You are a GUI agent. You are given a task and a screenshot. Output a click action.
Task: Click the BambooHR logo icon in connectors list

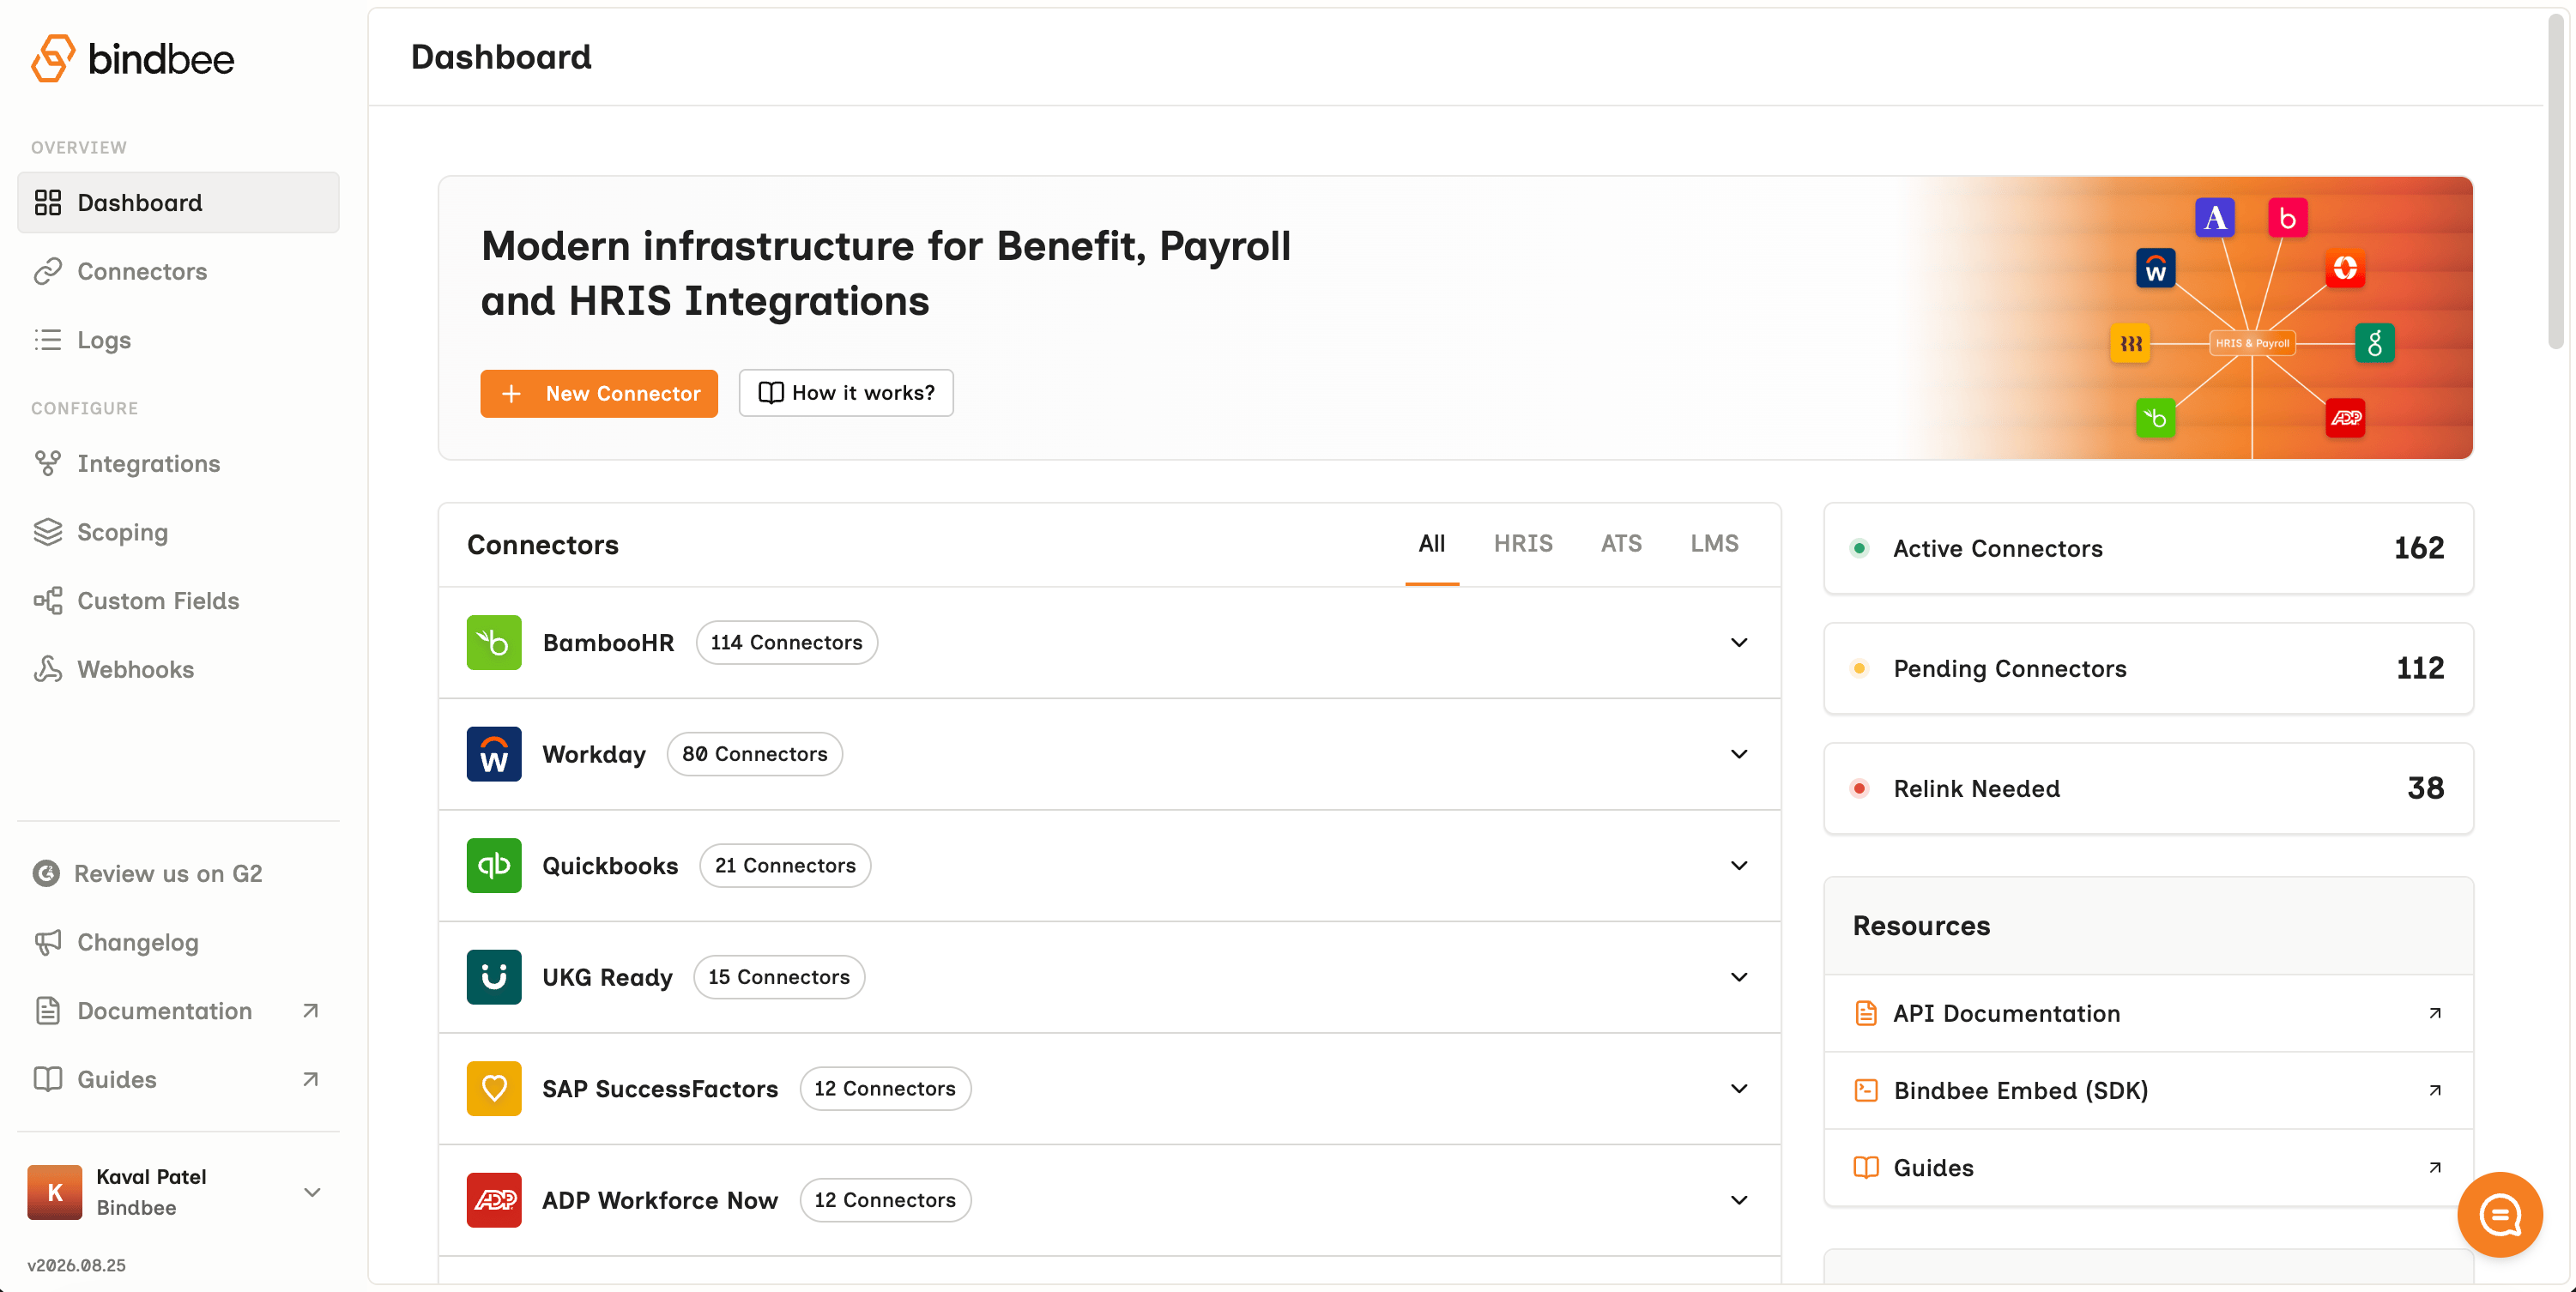(494, 642)
